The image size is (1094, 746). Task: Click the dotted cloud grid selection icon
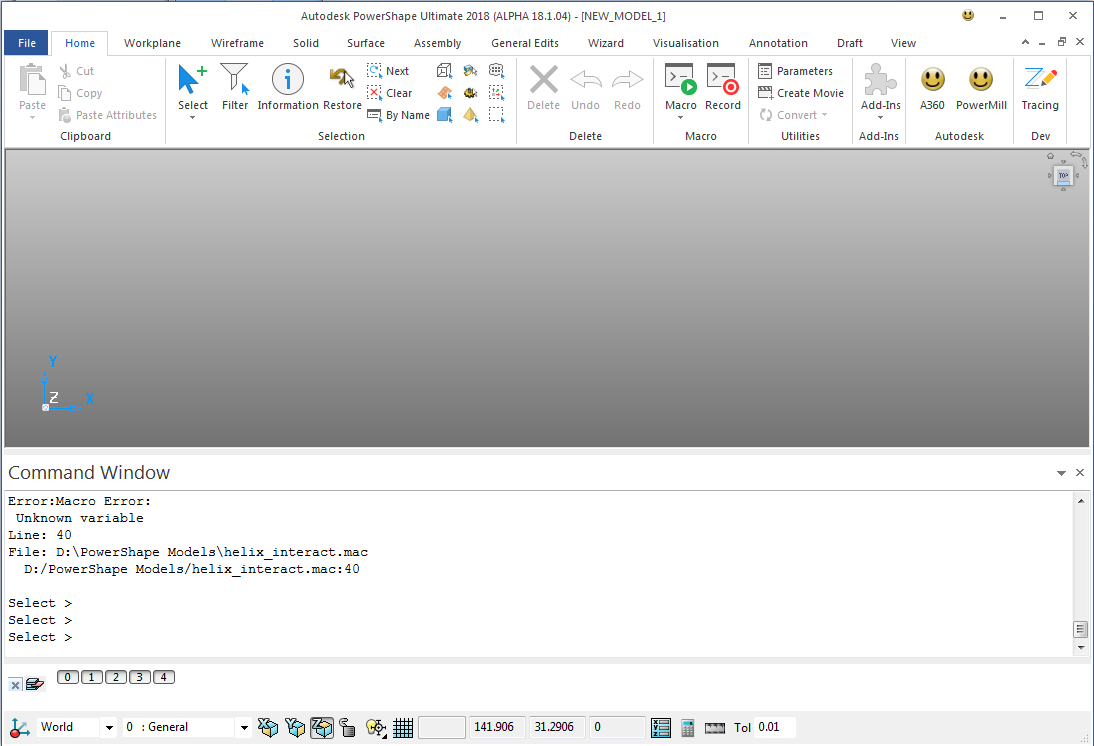[496, 70]
